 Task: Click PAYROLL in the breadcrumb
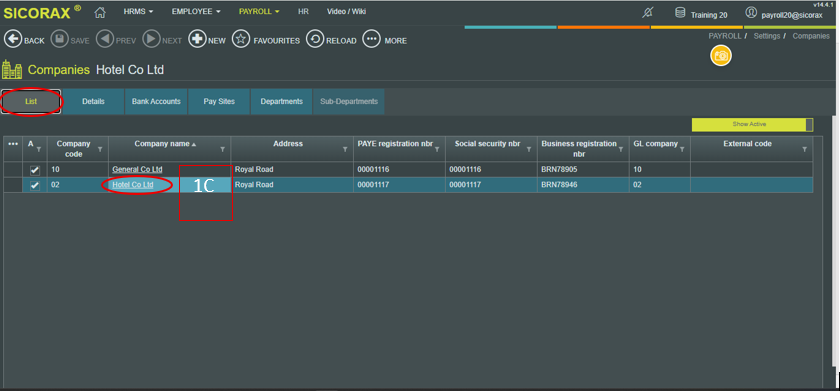point(725,36)
